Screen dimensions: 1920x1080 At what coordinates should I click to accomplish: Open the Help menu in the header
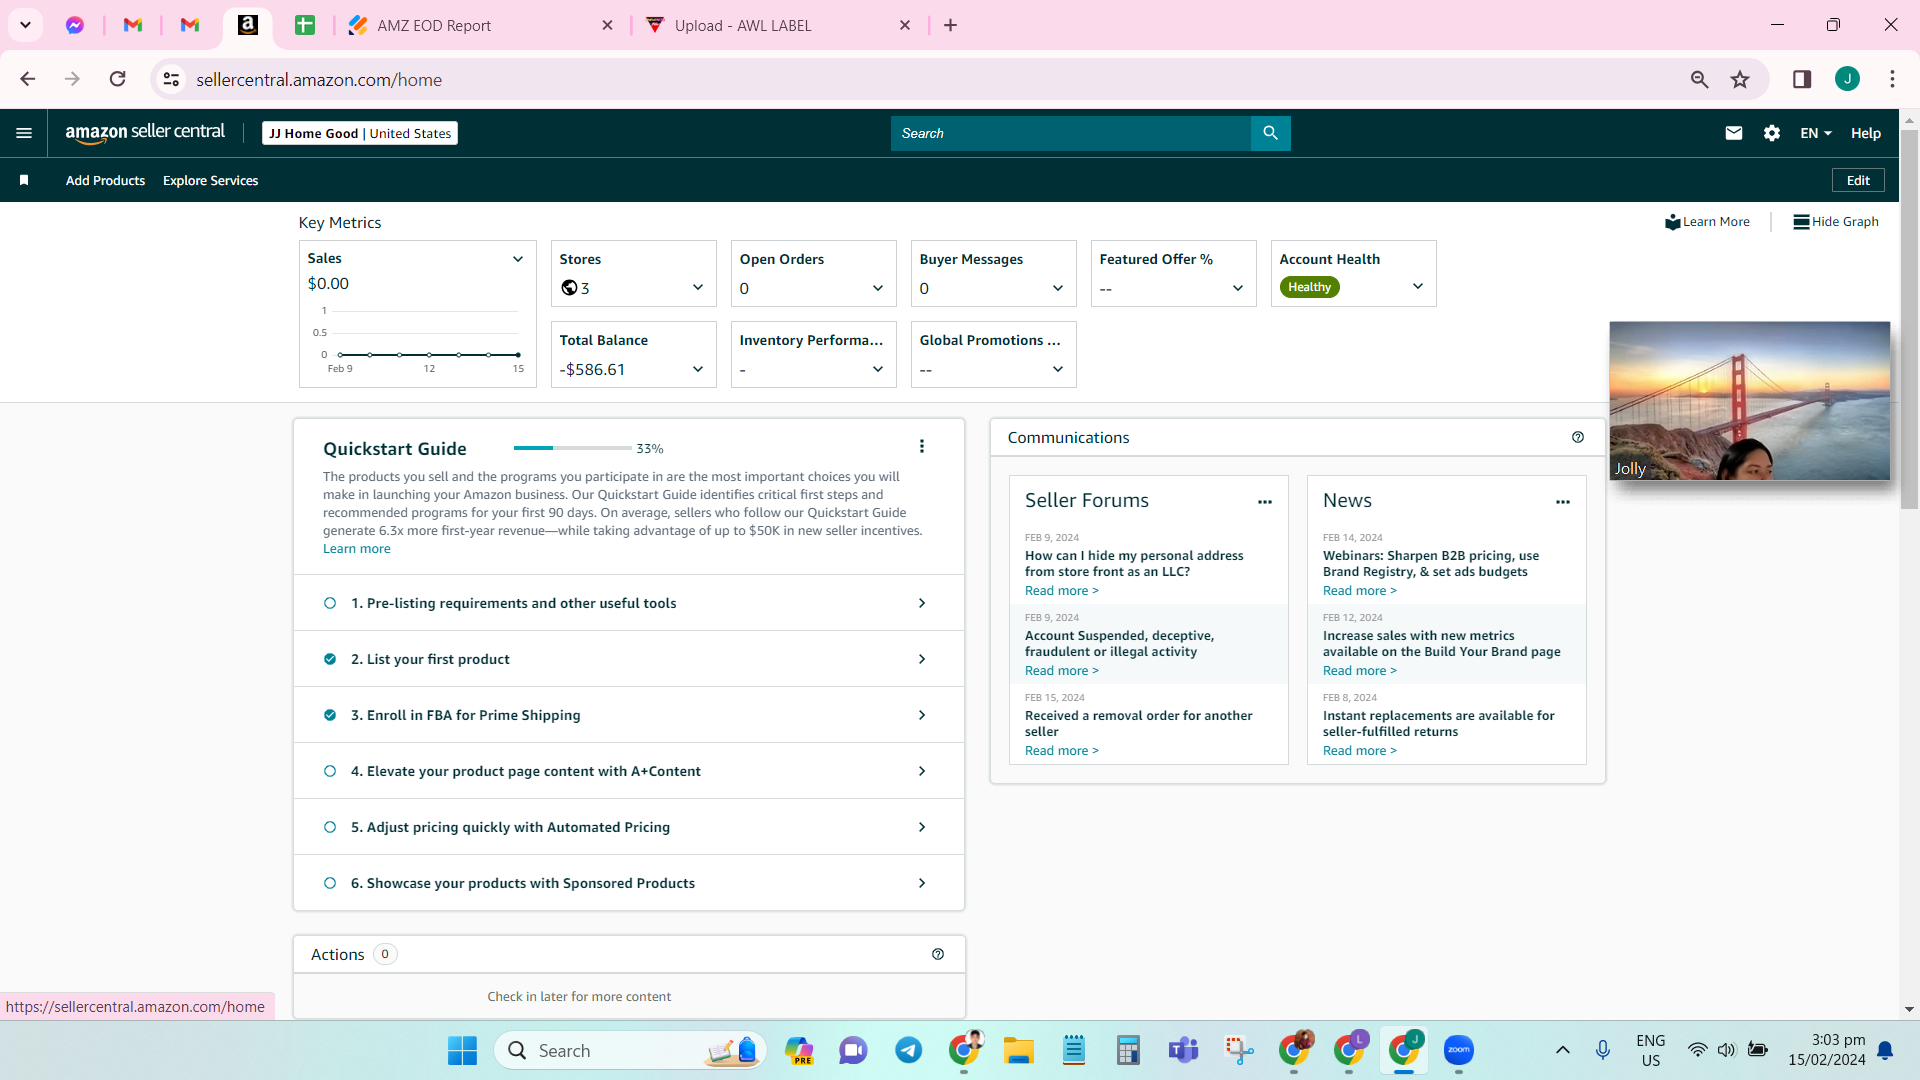coord(1866,133)
